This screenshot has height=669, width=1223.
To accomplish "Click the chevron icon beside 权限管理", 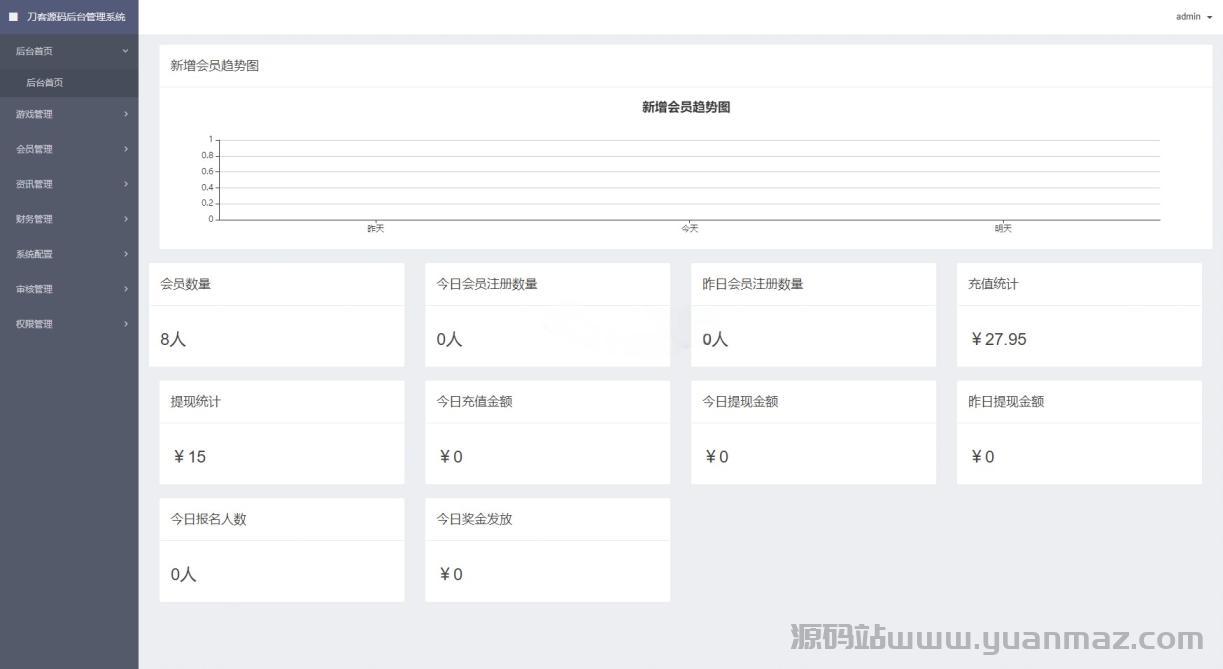I will point(125,324).
